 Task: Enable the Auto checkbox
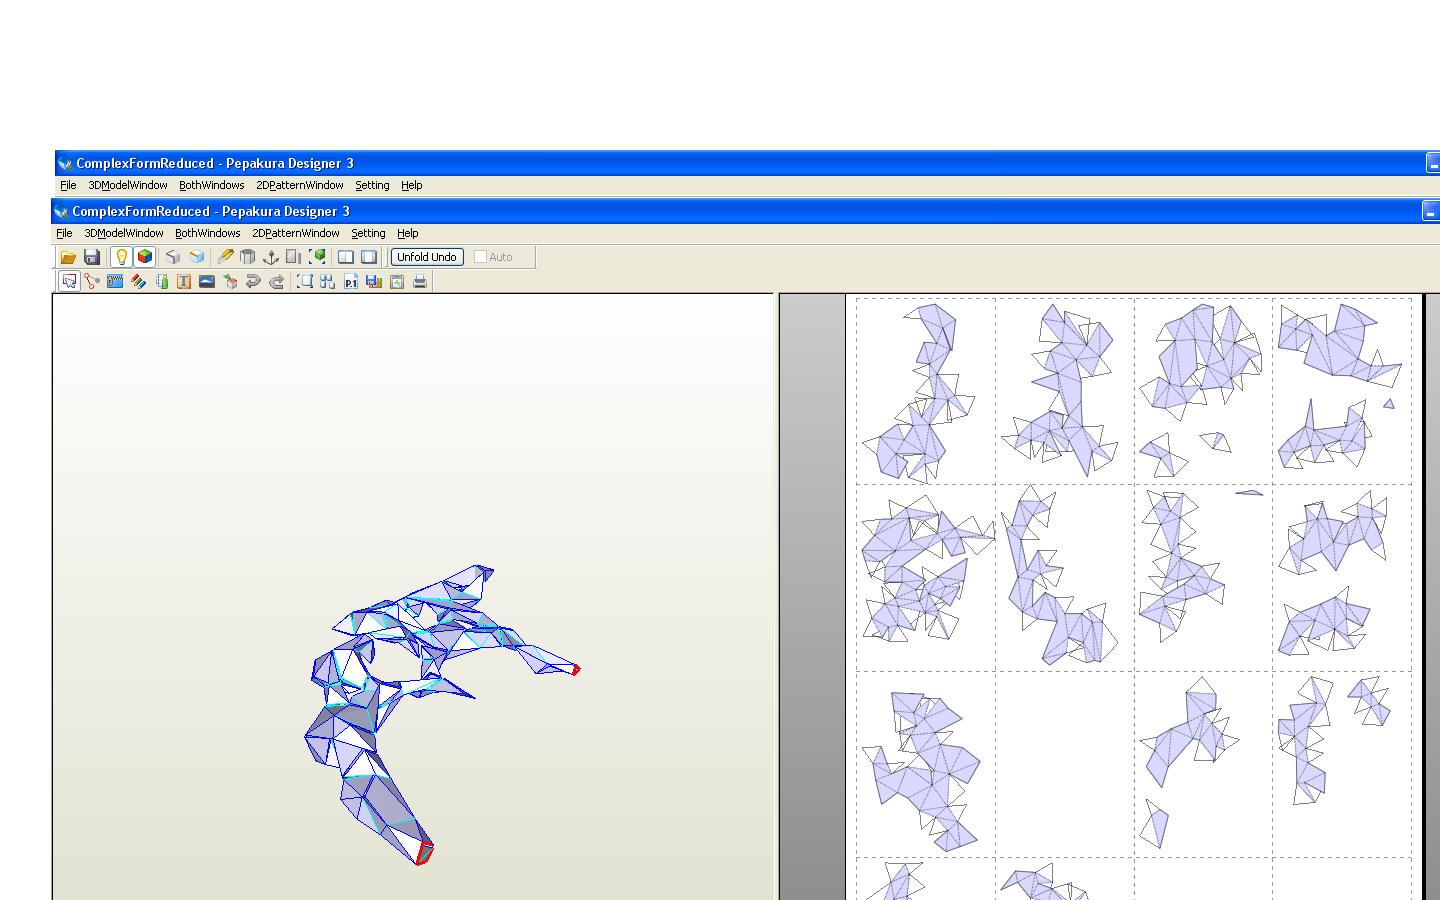point(481,257)
